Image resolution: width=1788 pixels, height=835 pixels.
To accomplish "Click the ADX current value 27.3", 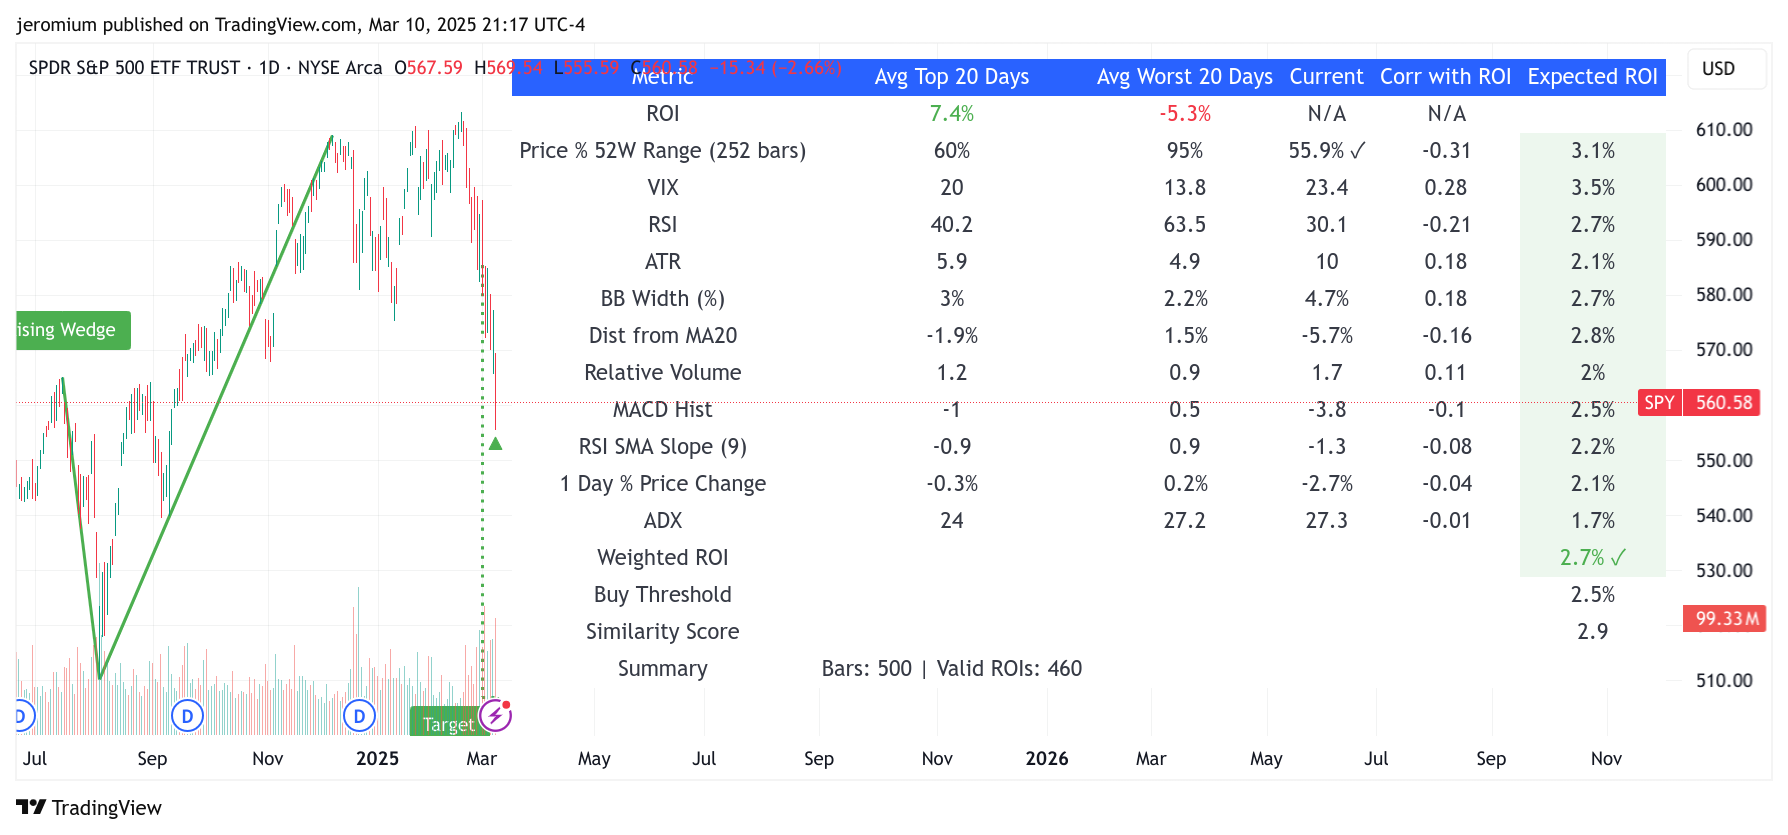I will [1326, 521].
